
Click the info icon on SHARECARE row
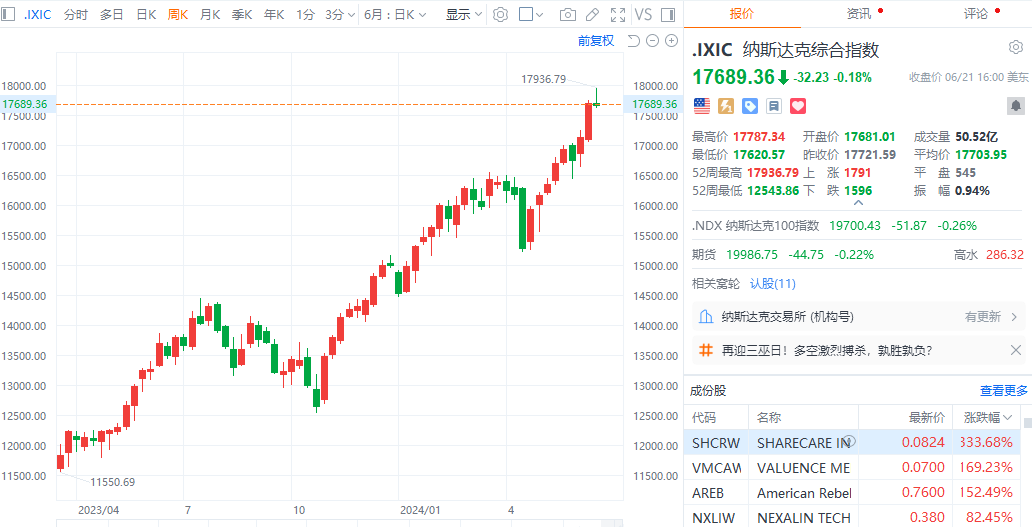point(850,441)
